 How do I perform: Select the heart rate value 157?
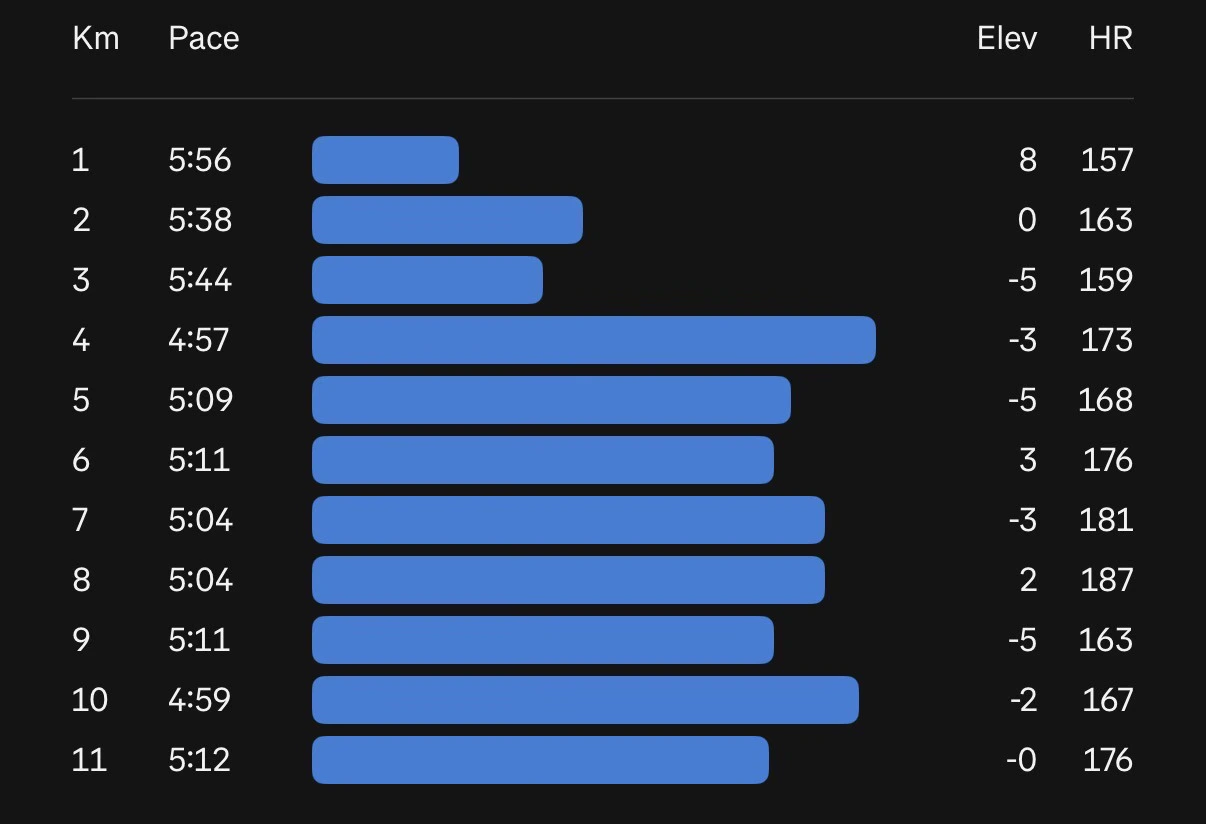point(1106,160)
